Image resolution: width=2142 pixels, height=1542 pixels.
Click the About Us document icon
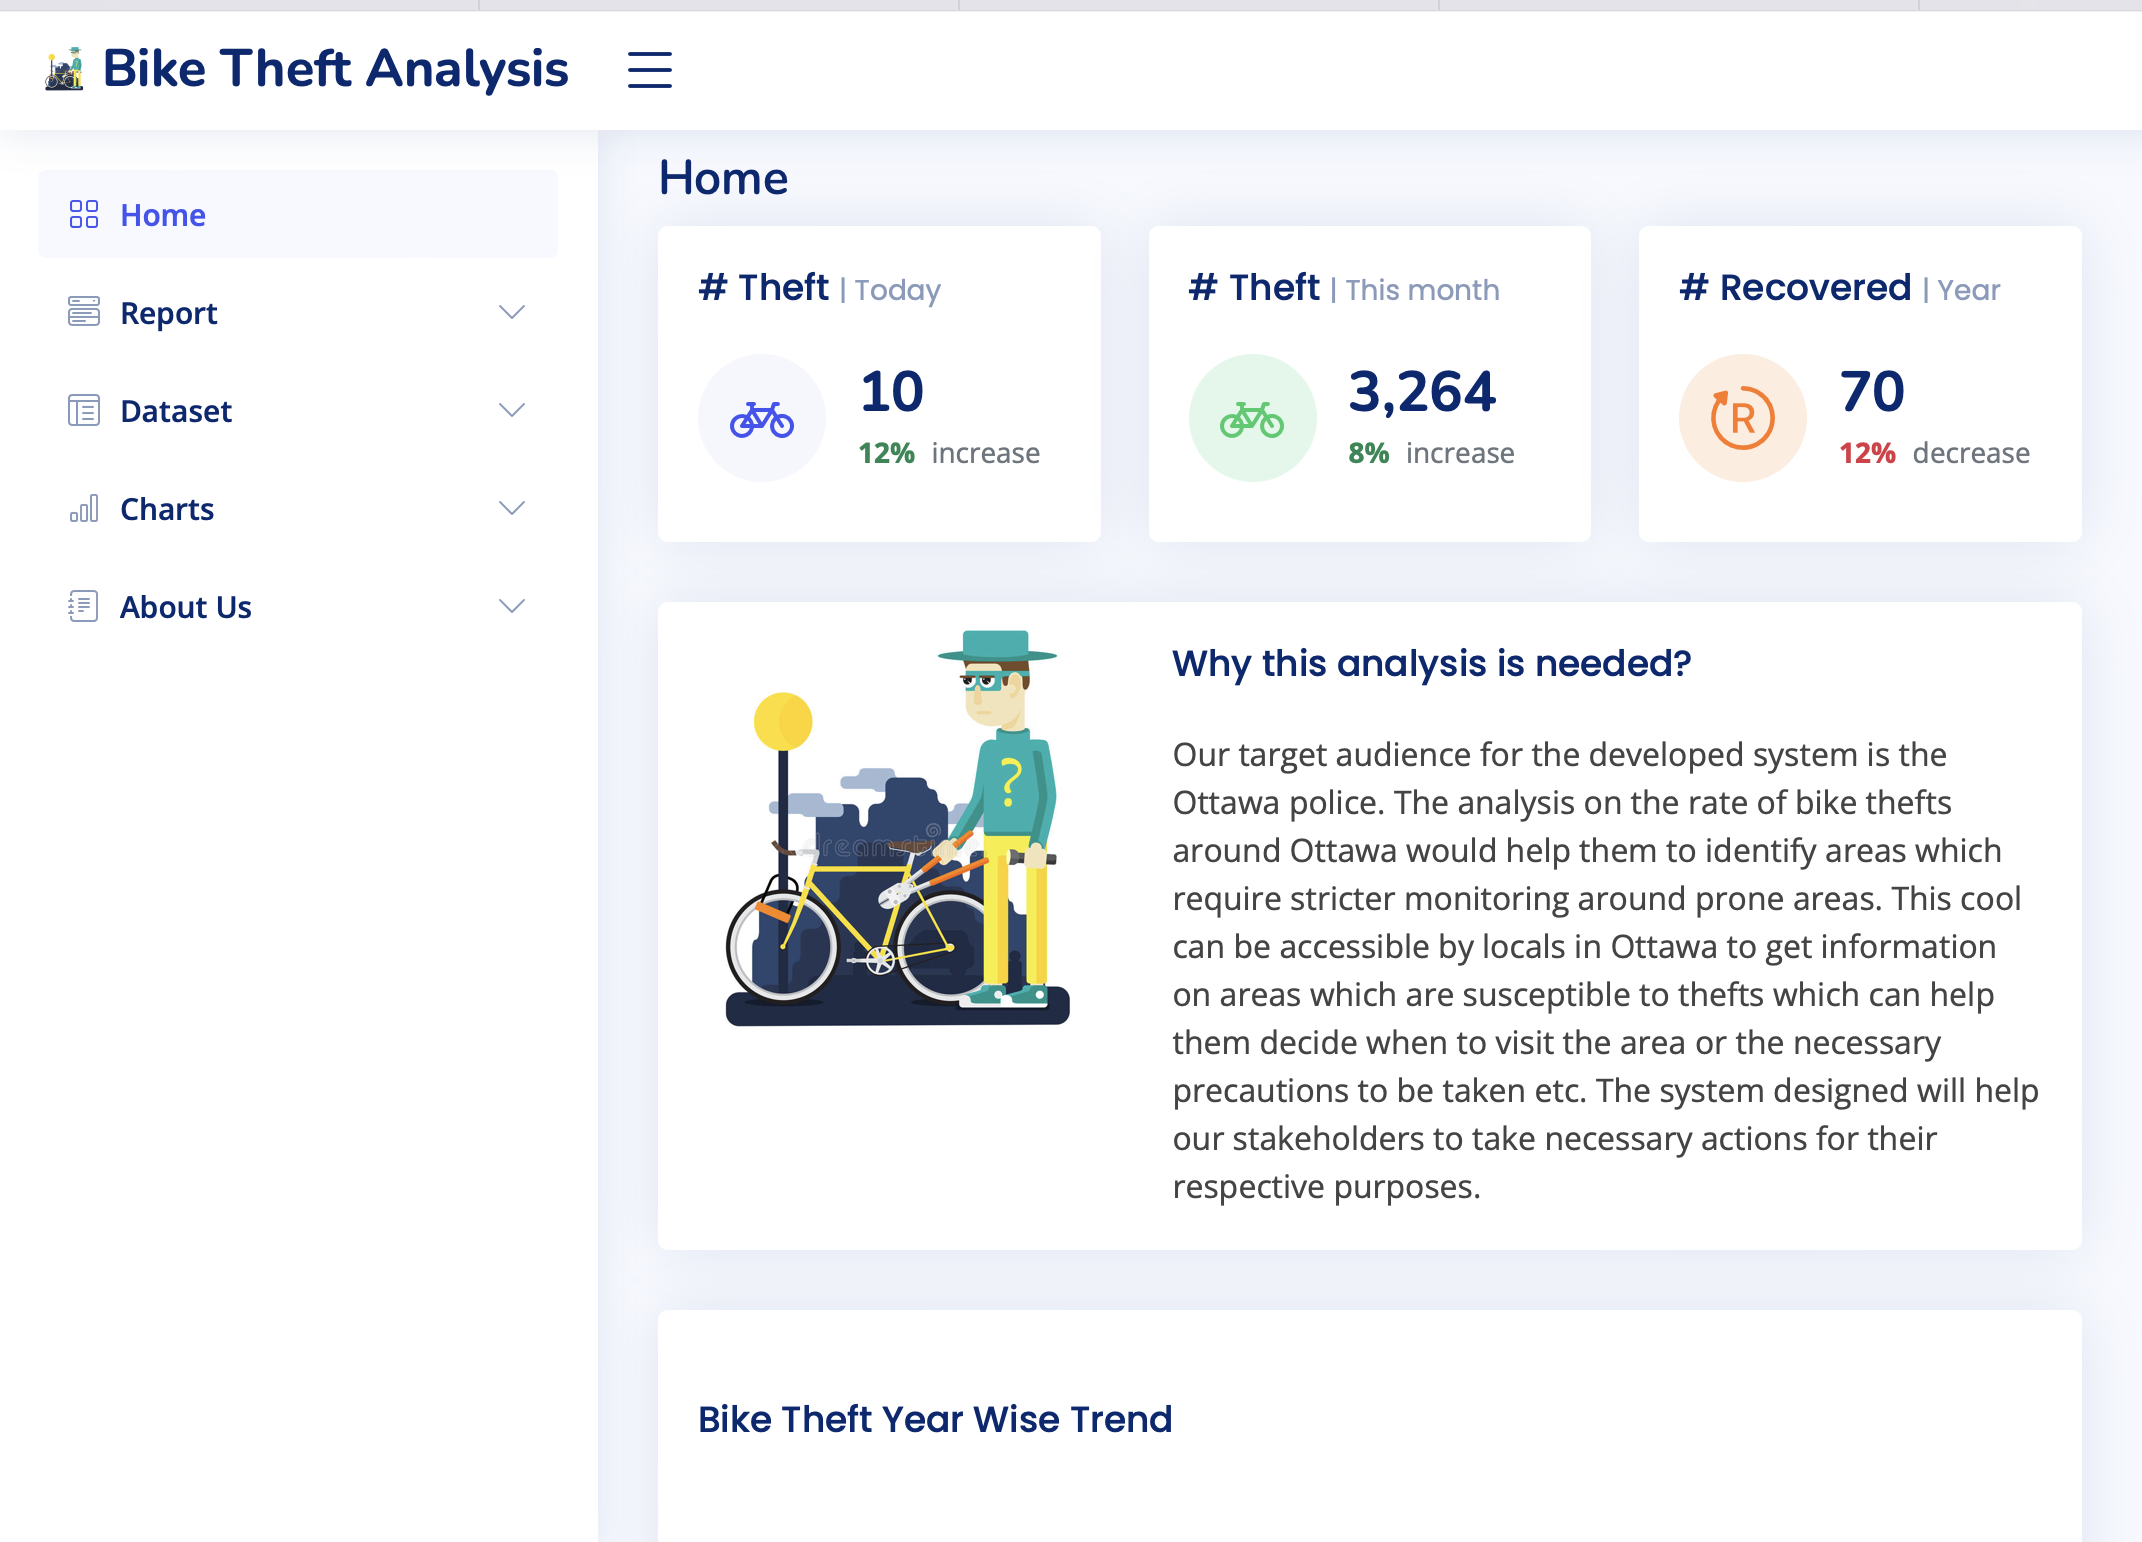click(x=84, y=606)
